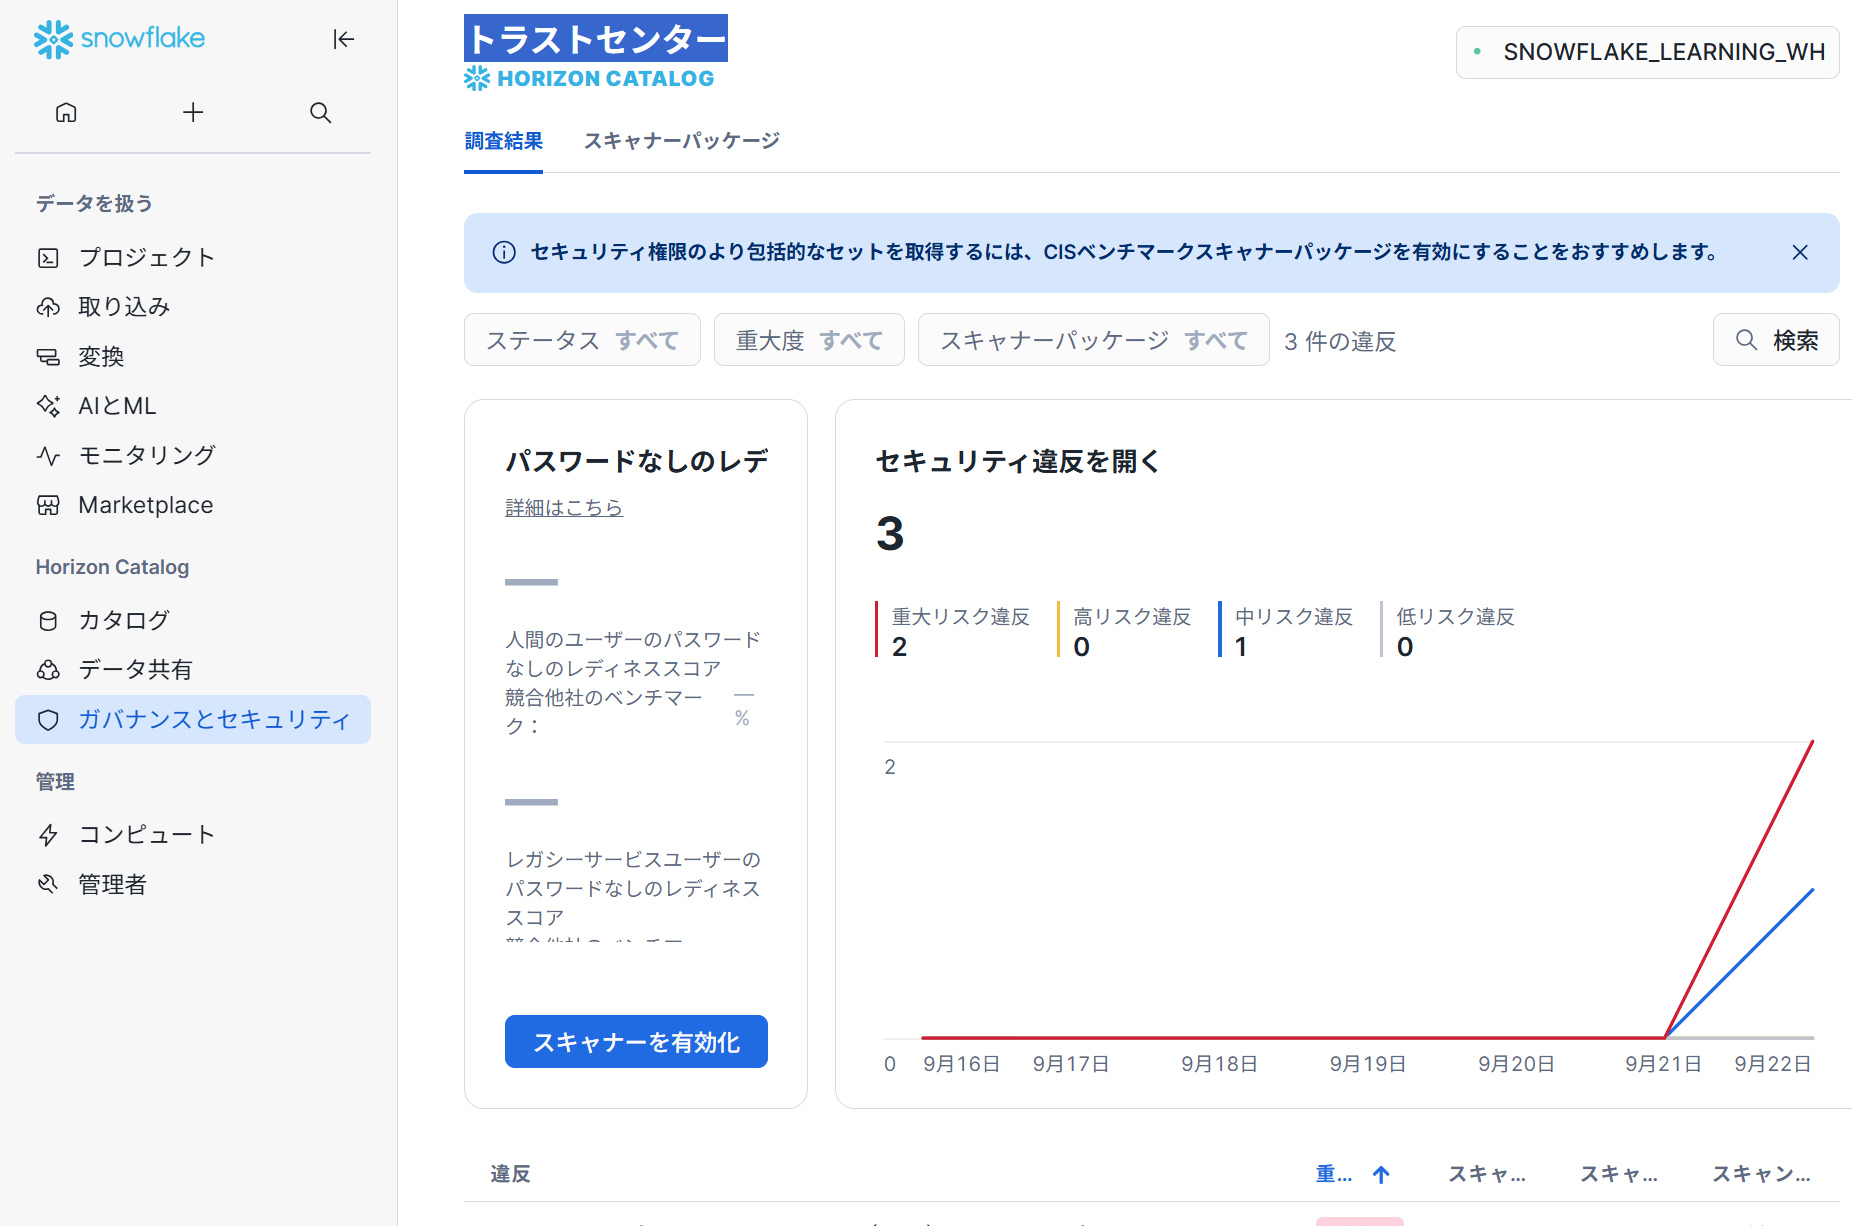
Task: Click スキャナーを有効化 button
Action: (636, 1042)
